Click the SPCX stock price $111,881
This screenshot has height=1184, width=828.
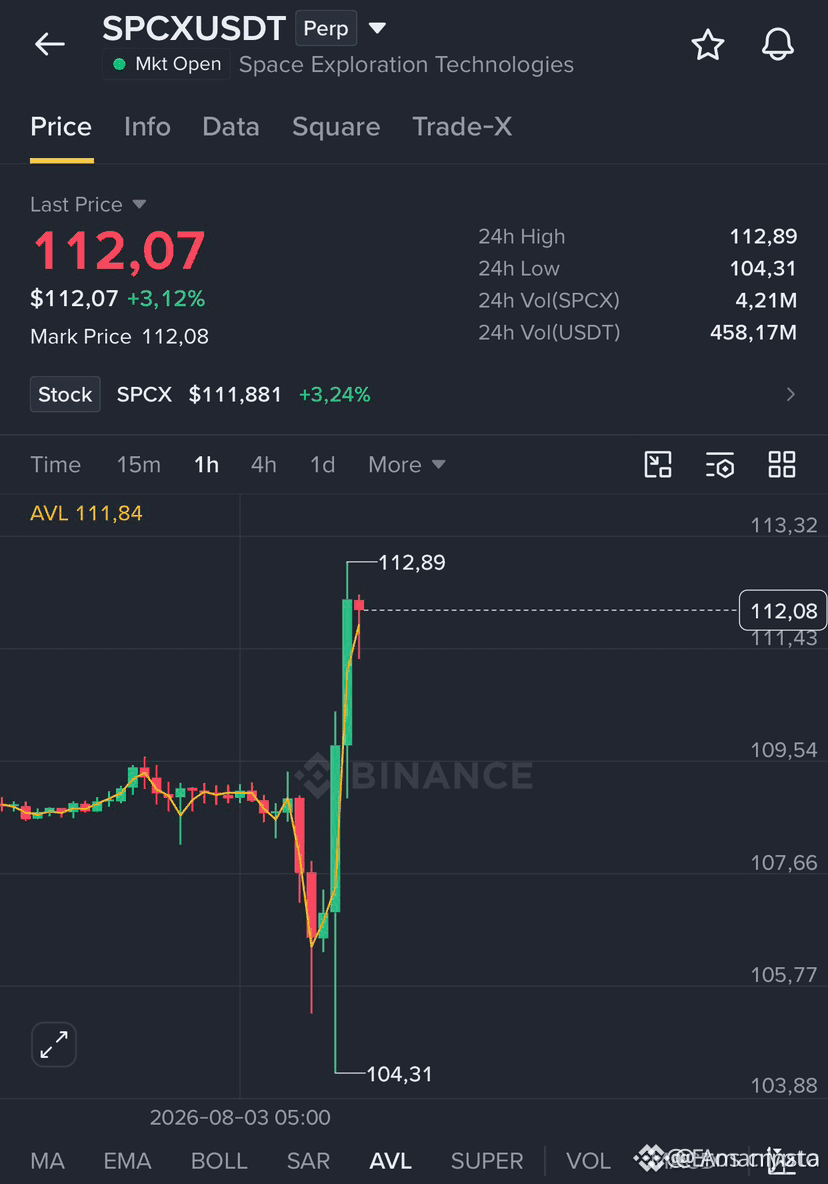235,394
